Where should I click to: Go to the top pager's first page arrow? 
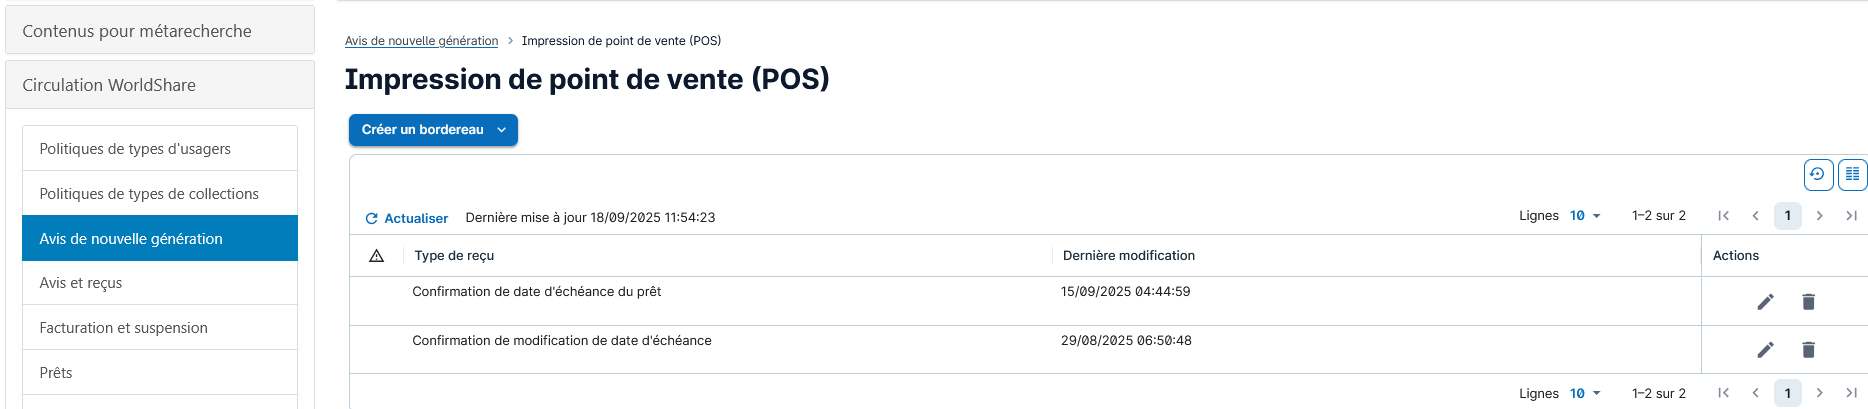[1723, 216]
